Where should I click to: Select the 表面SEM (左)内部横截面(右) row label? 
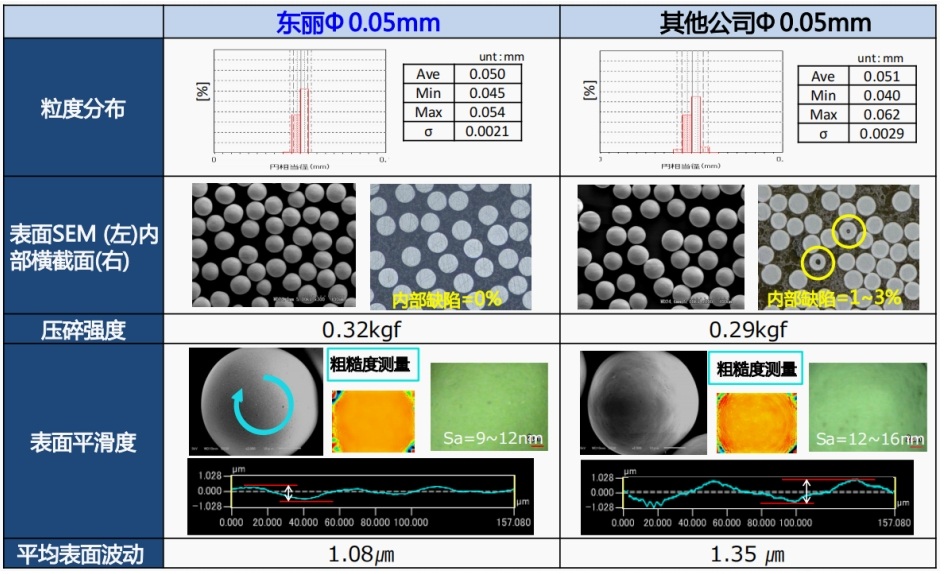pyautogui.click(x=84, y=247)
